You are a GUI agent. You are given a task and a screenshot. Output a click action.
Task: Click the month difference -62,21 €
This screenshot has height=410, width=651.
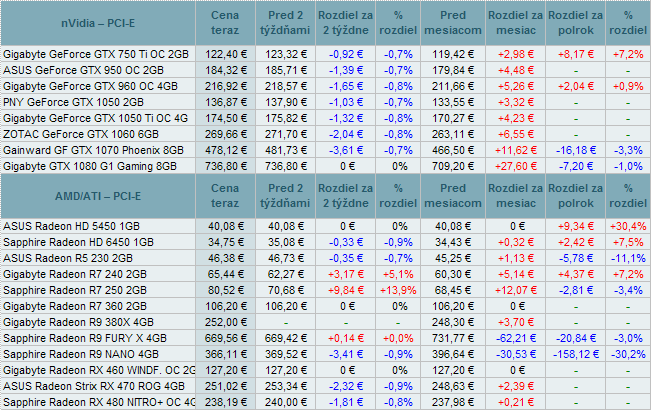click(516, 338)
